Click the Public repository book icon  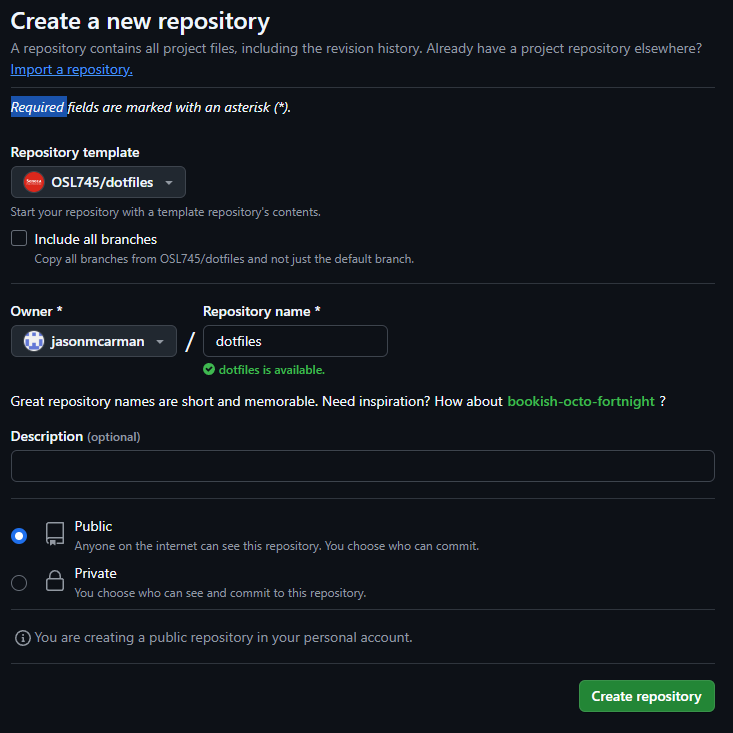[55, 534]
